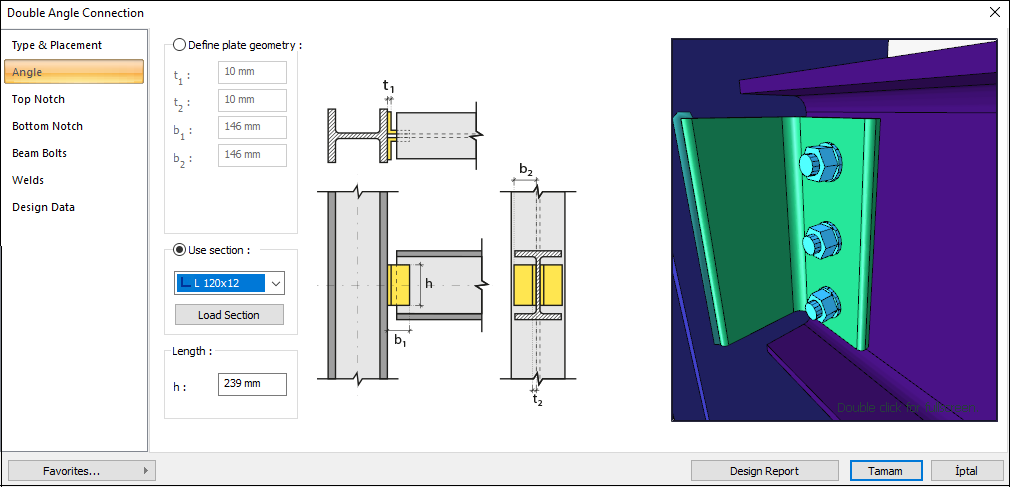Viewport: 1010px width, 487px height.
Task: Click into the length h input field
Action: (x=252, y=385)
